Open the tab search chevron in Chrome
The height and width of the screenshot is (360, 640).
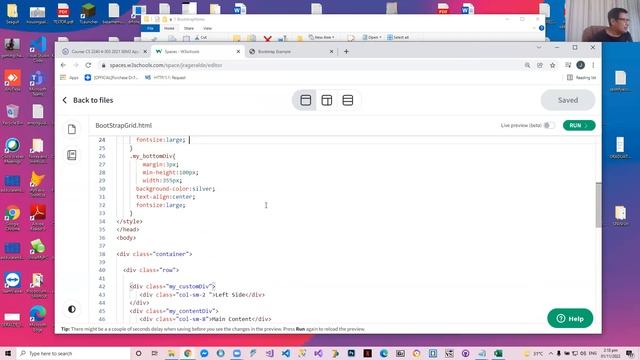click(x=539, y=47)
